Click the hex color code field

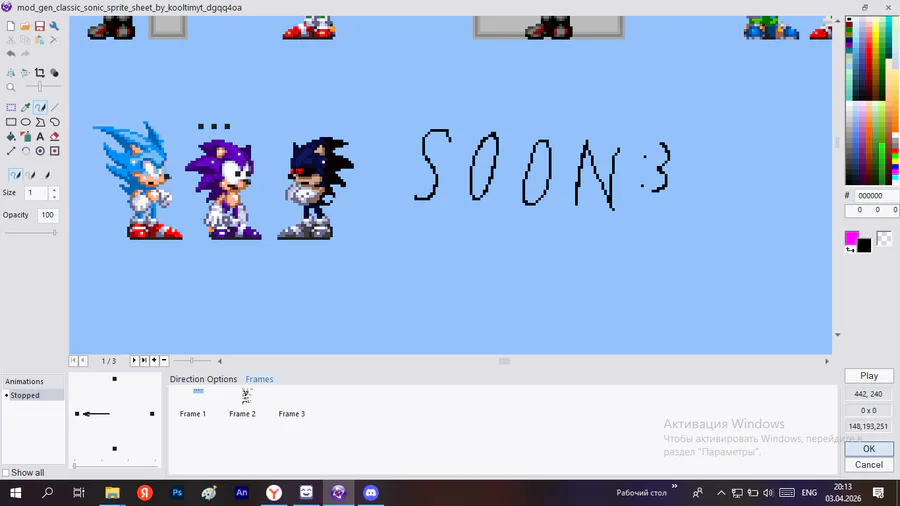tap(876, 196)
